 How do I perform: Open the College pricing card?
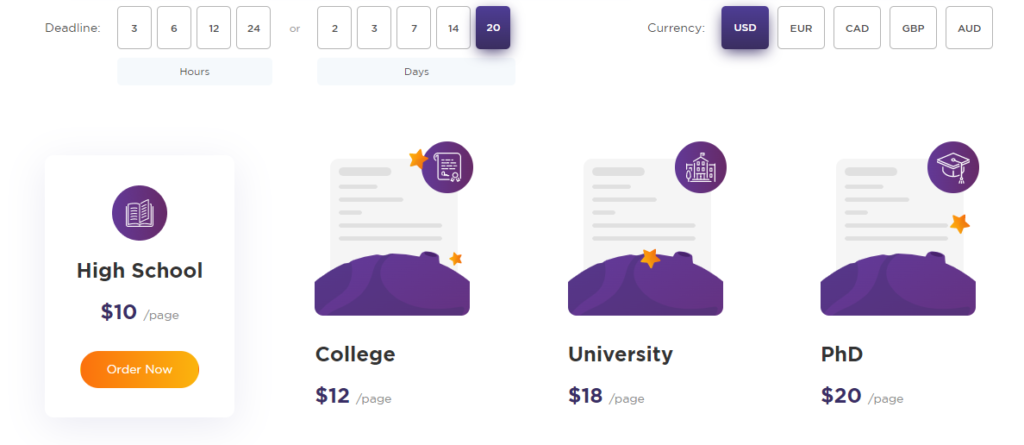(392, 274)
